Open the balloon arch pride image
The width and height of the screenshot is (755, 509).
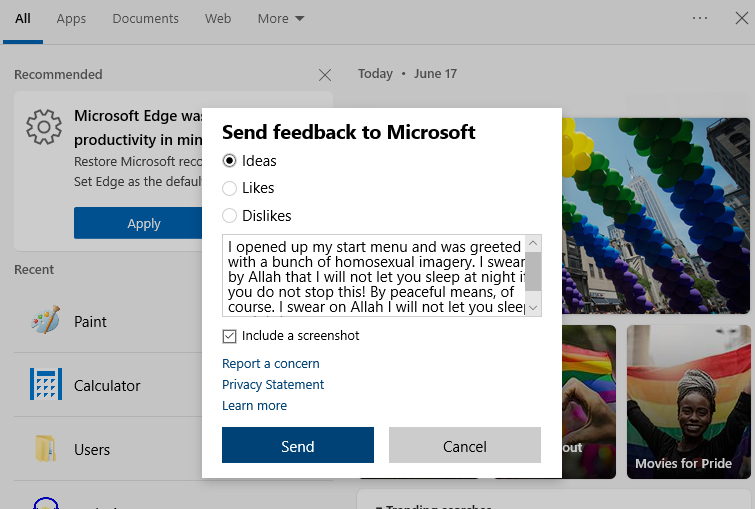[656, 216]
